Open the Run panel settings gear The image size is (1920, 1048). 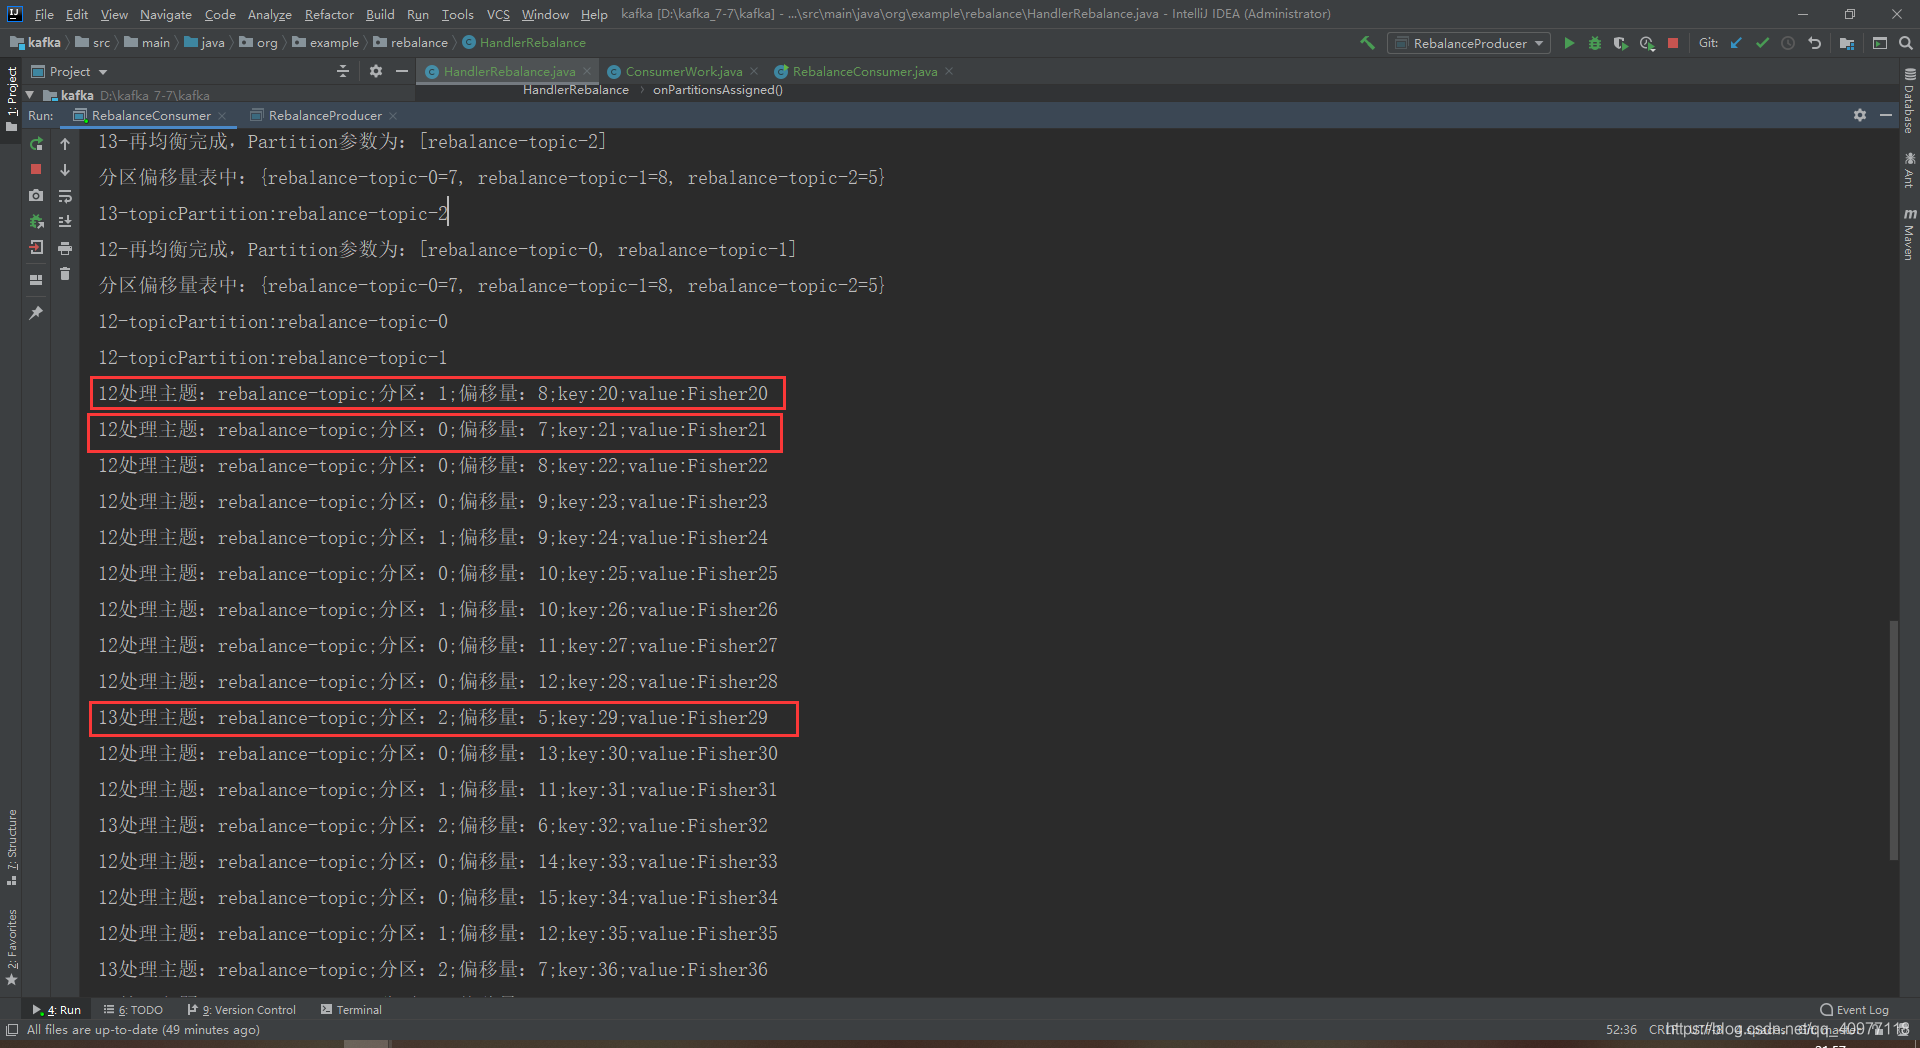[x=1860, y=115]
